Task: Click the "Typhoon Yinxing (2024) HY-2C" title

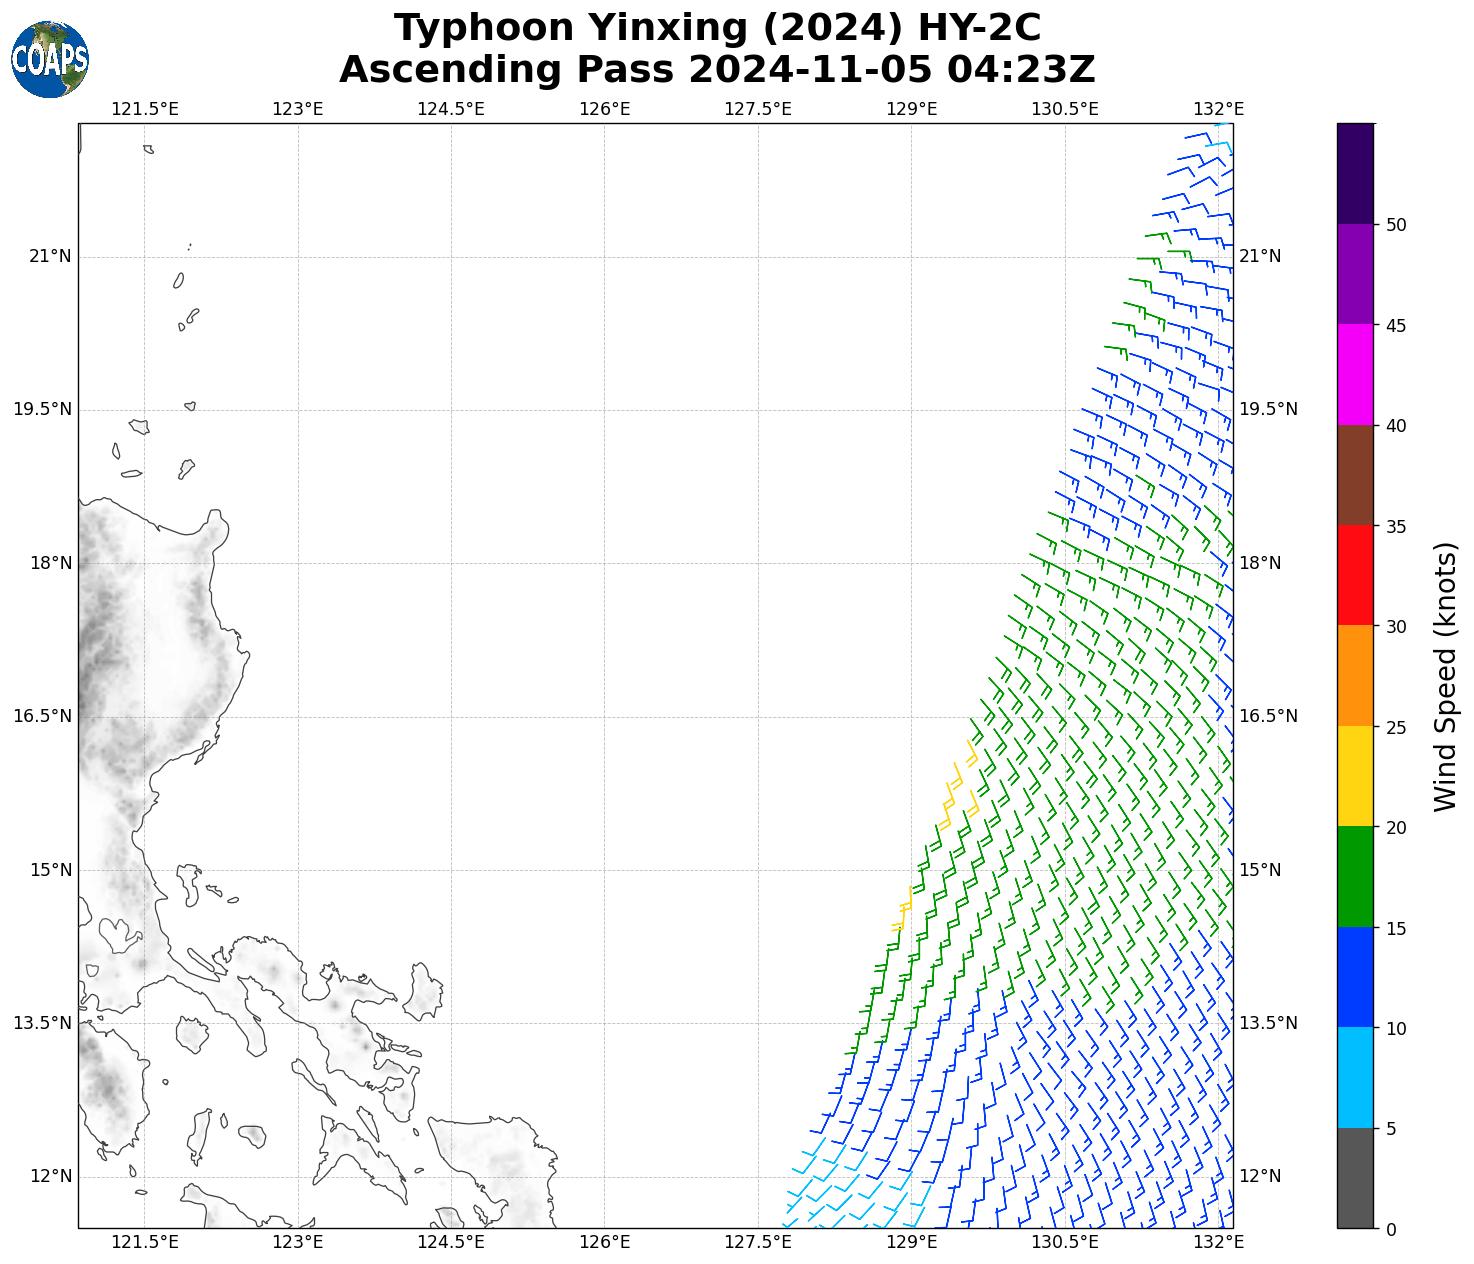Action: (x=717, y=28)
